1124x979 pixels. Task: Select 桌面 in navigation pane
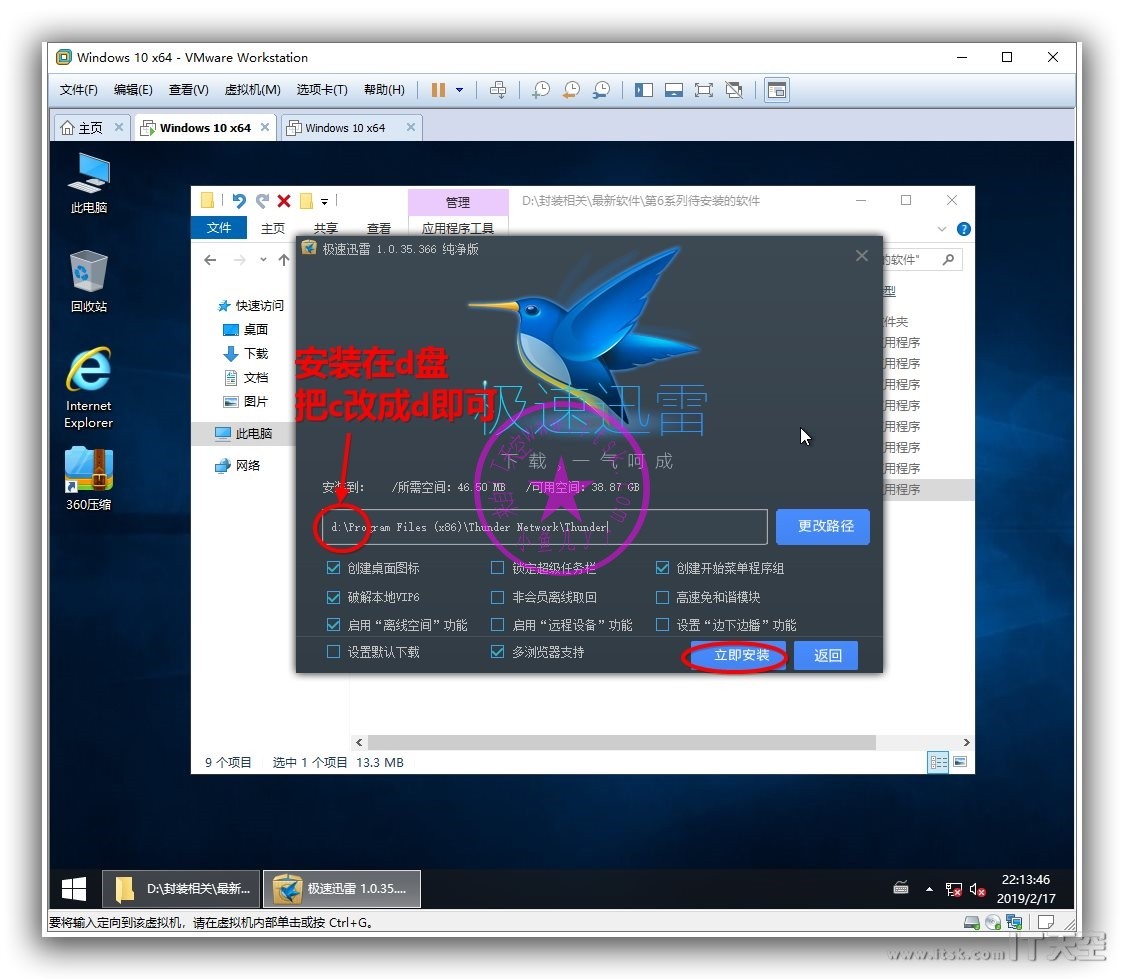[246, 330]
